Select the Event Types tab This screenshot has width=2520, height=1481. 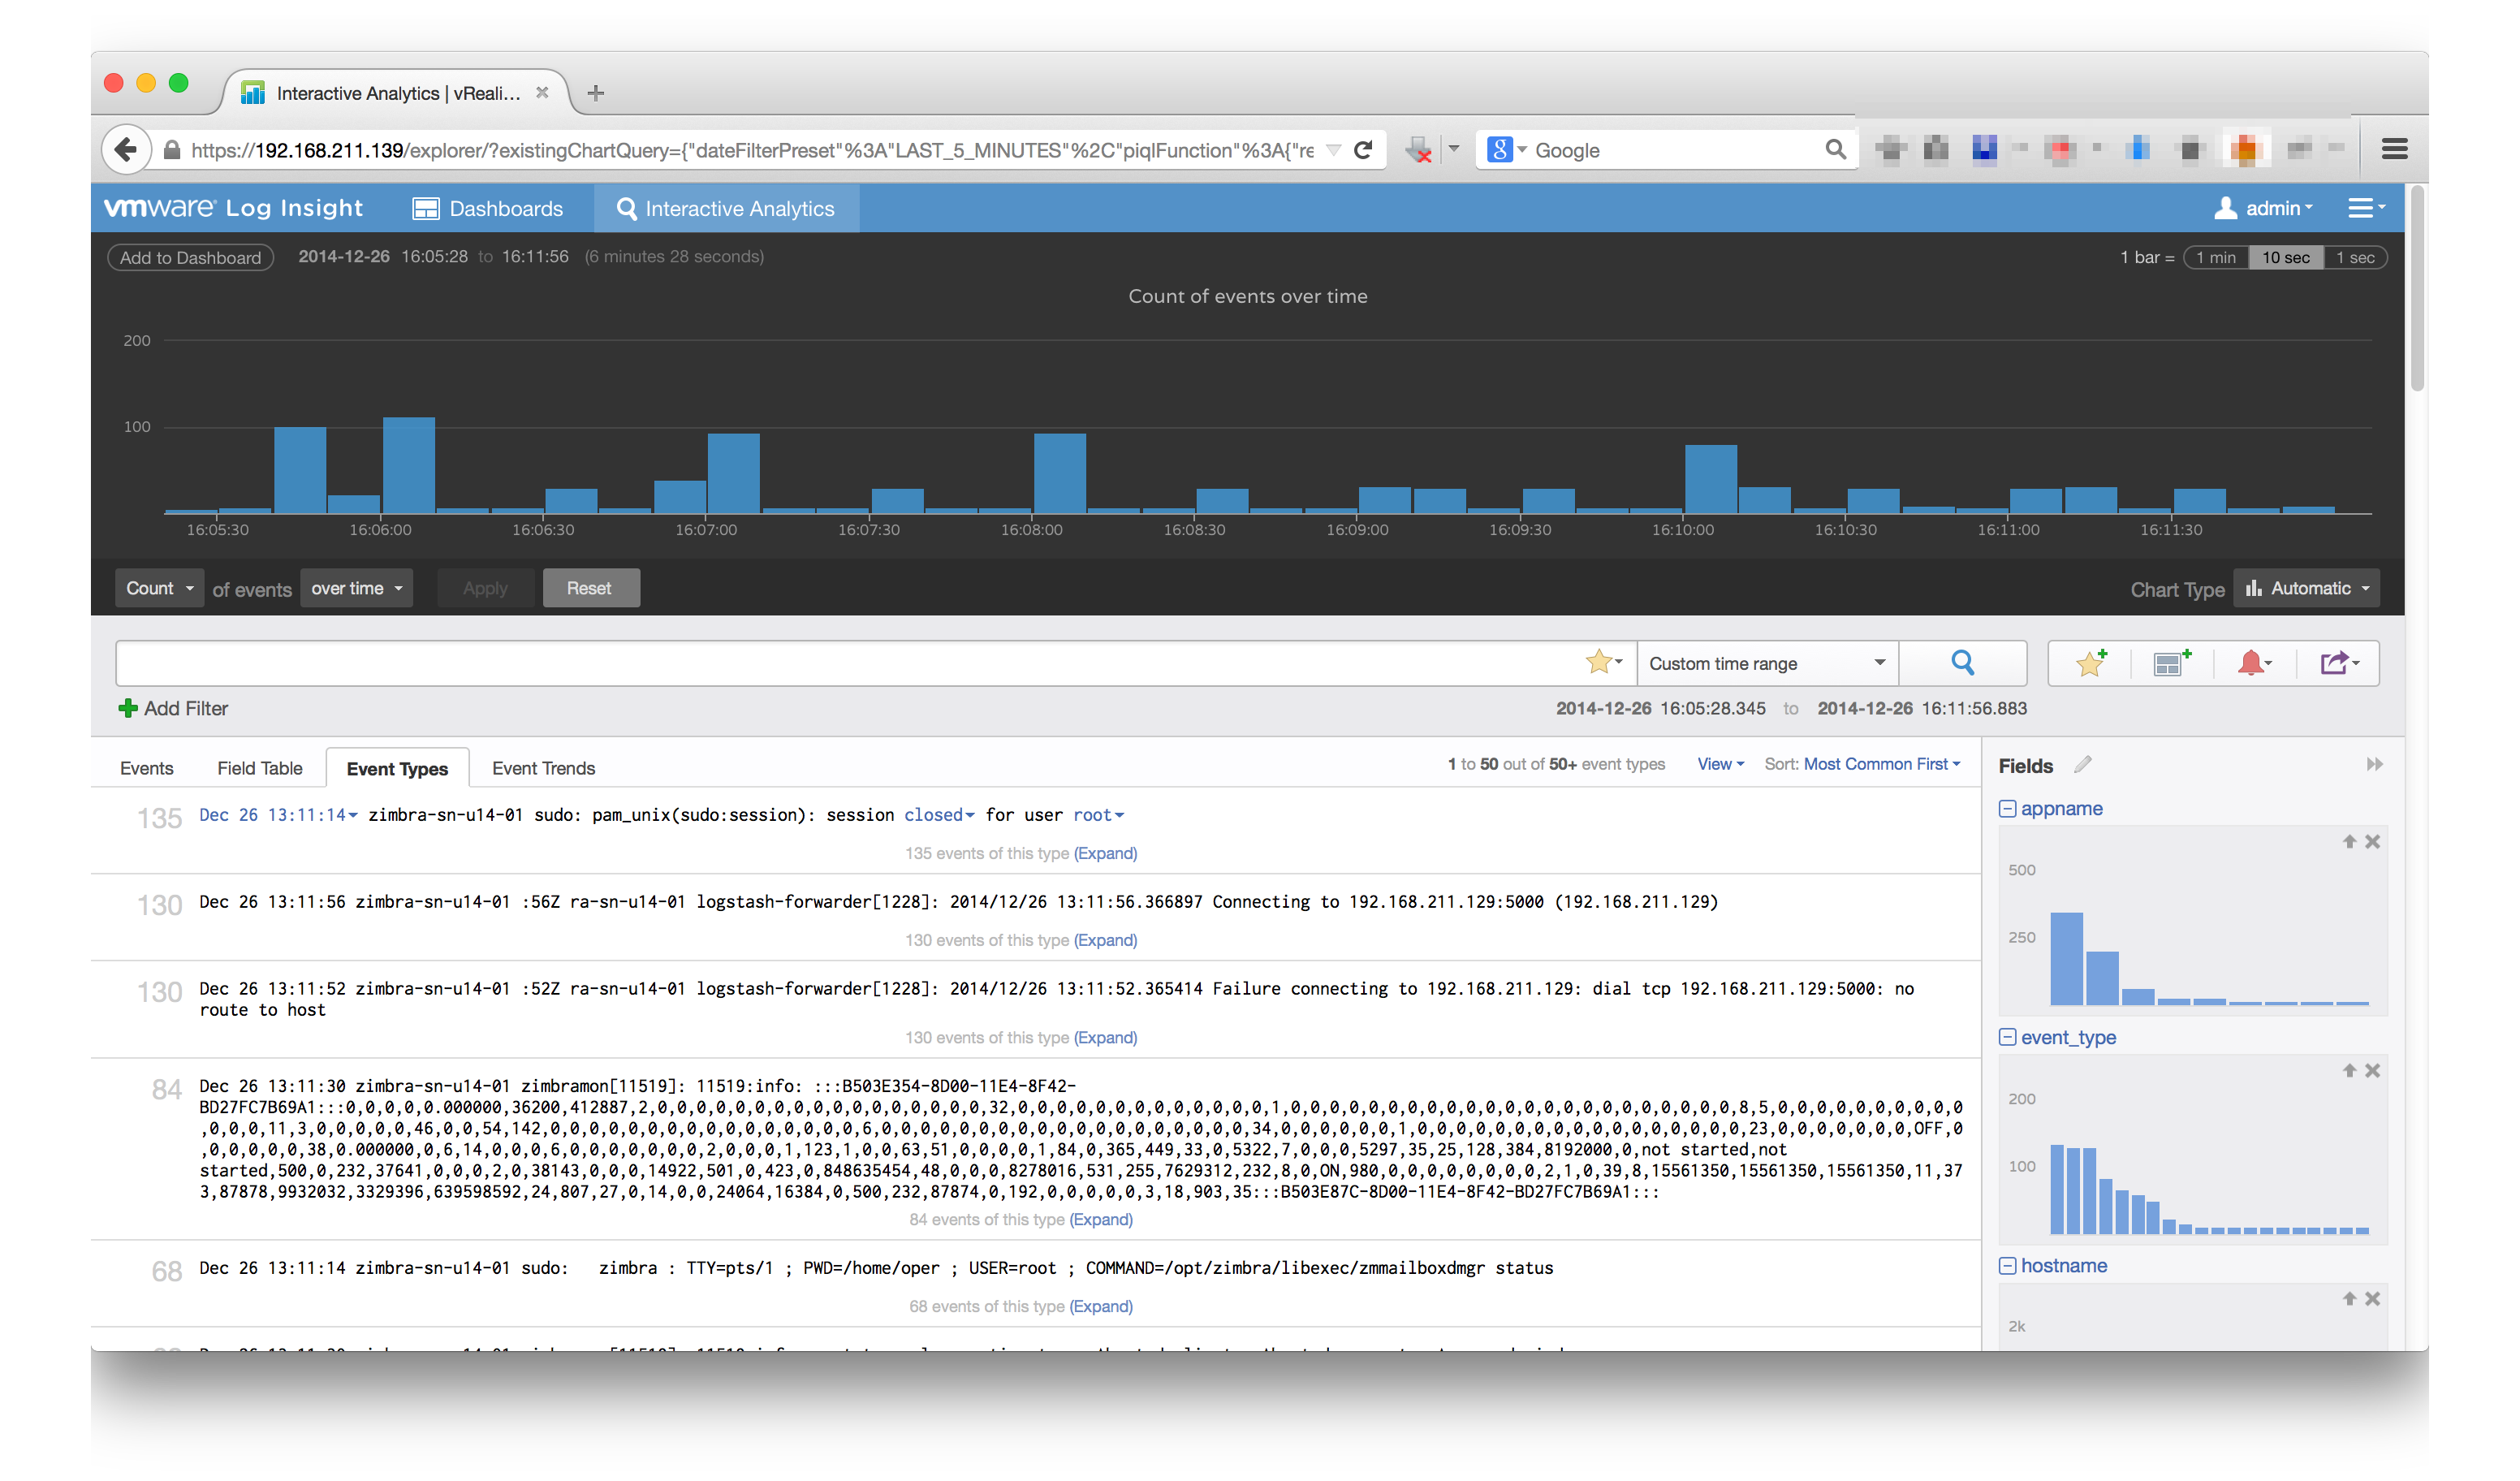click(x=397, y=768)
